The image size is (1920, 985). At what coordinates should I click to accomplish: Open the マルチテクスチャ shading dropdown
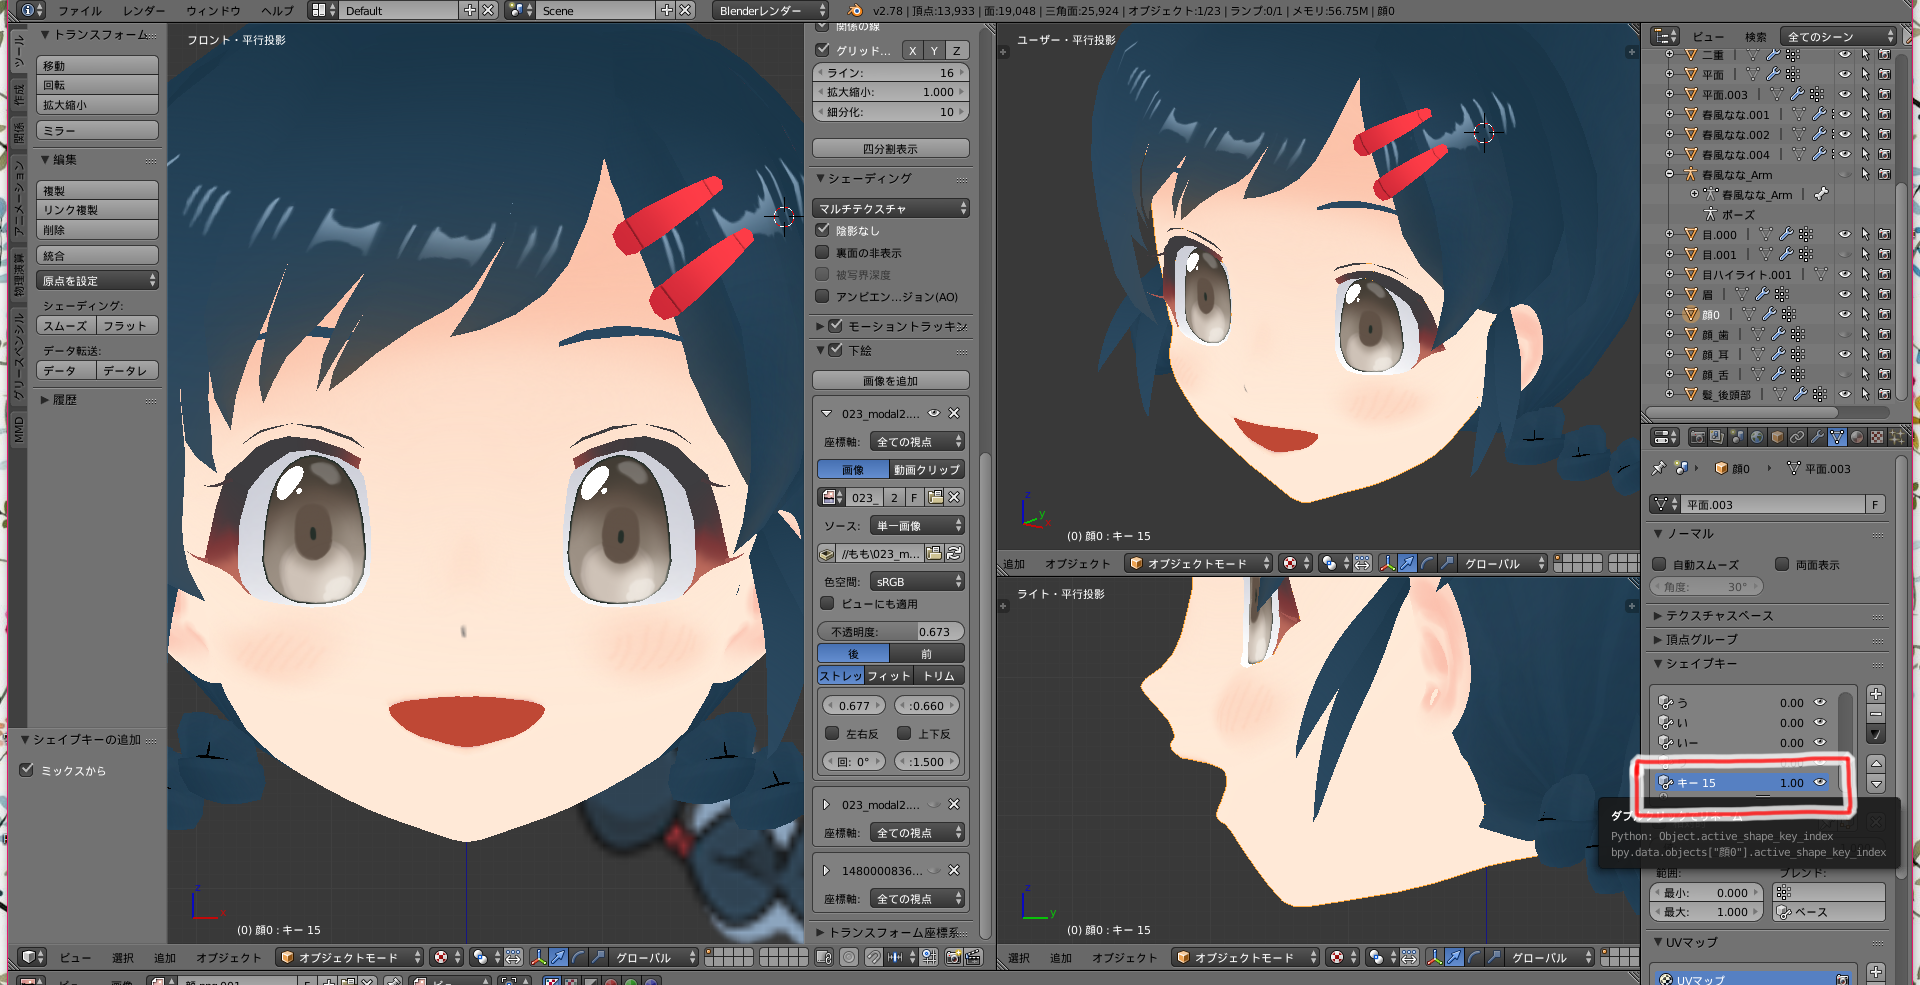click(x=892, y=208)
